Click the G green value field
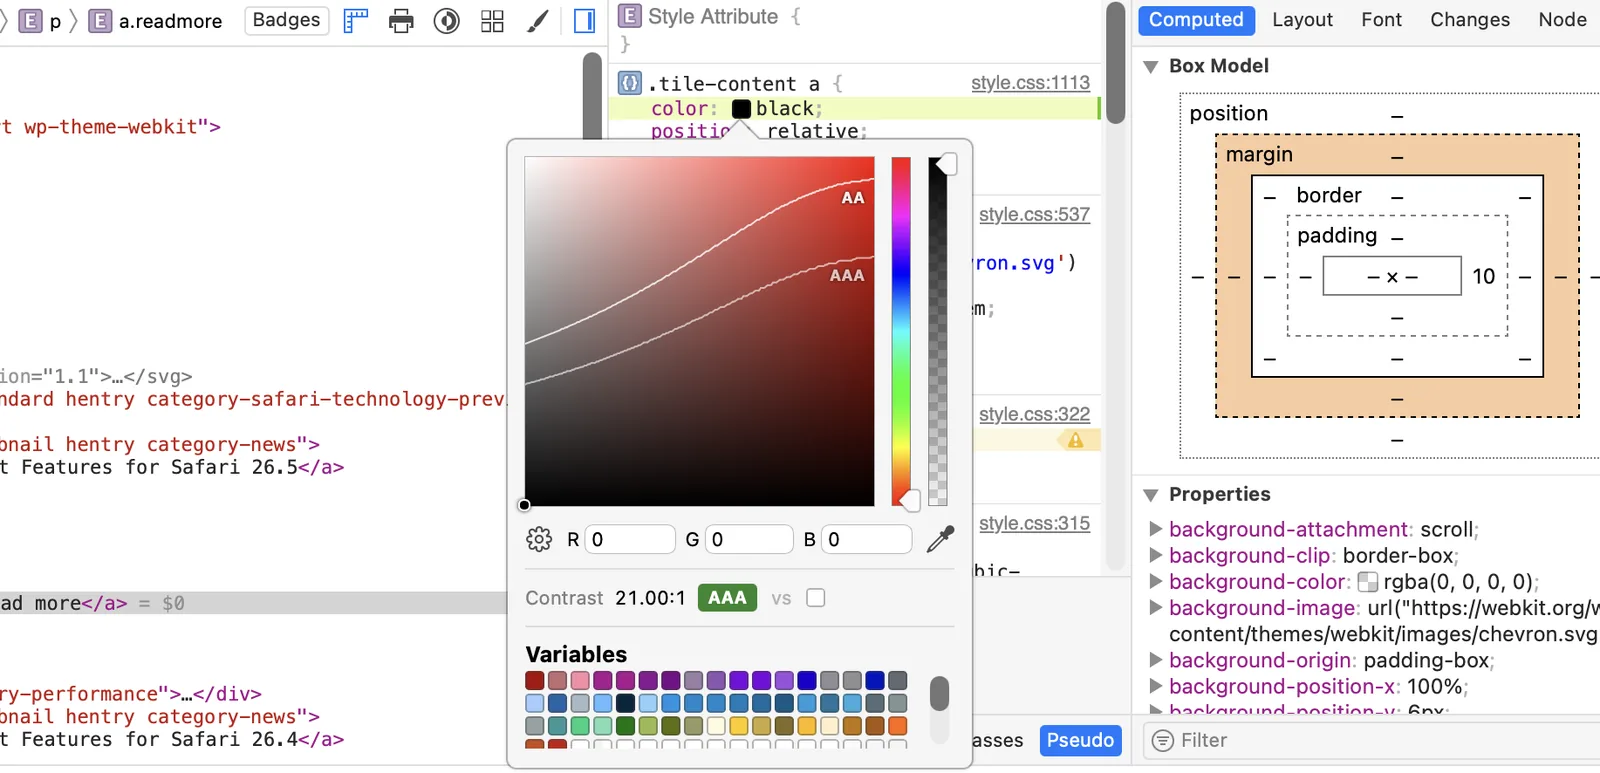Screen dimensions: 1600x773 [x=749, y=539]
